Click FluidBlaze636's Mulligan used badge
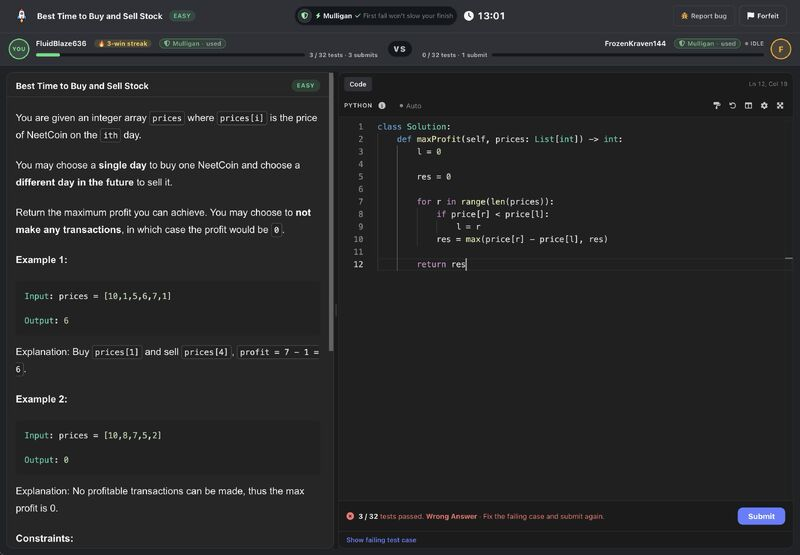Viewport: 800px width, 555px height. (192, 43)
